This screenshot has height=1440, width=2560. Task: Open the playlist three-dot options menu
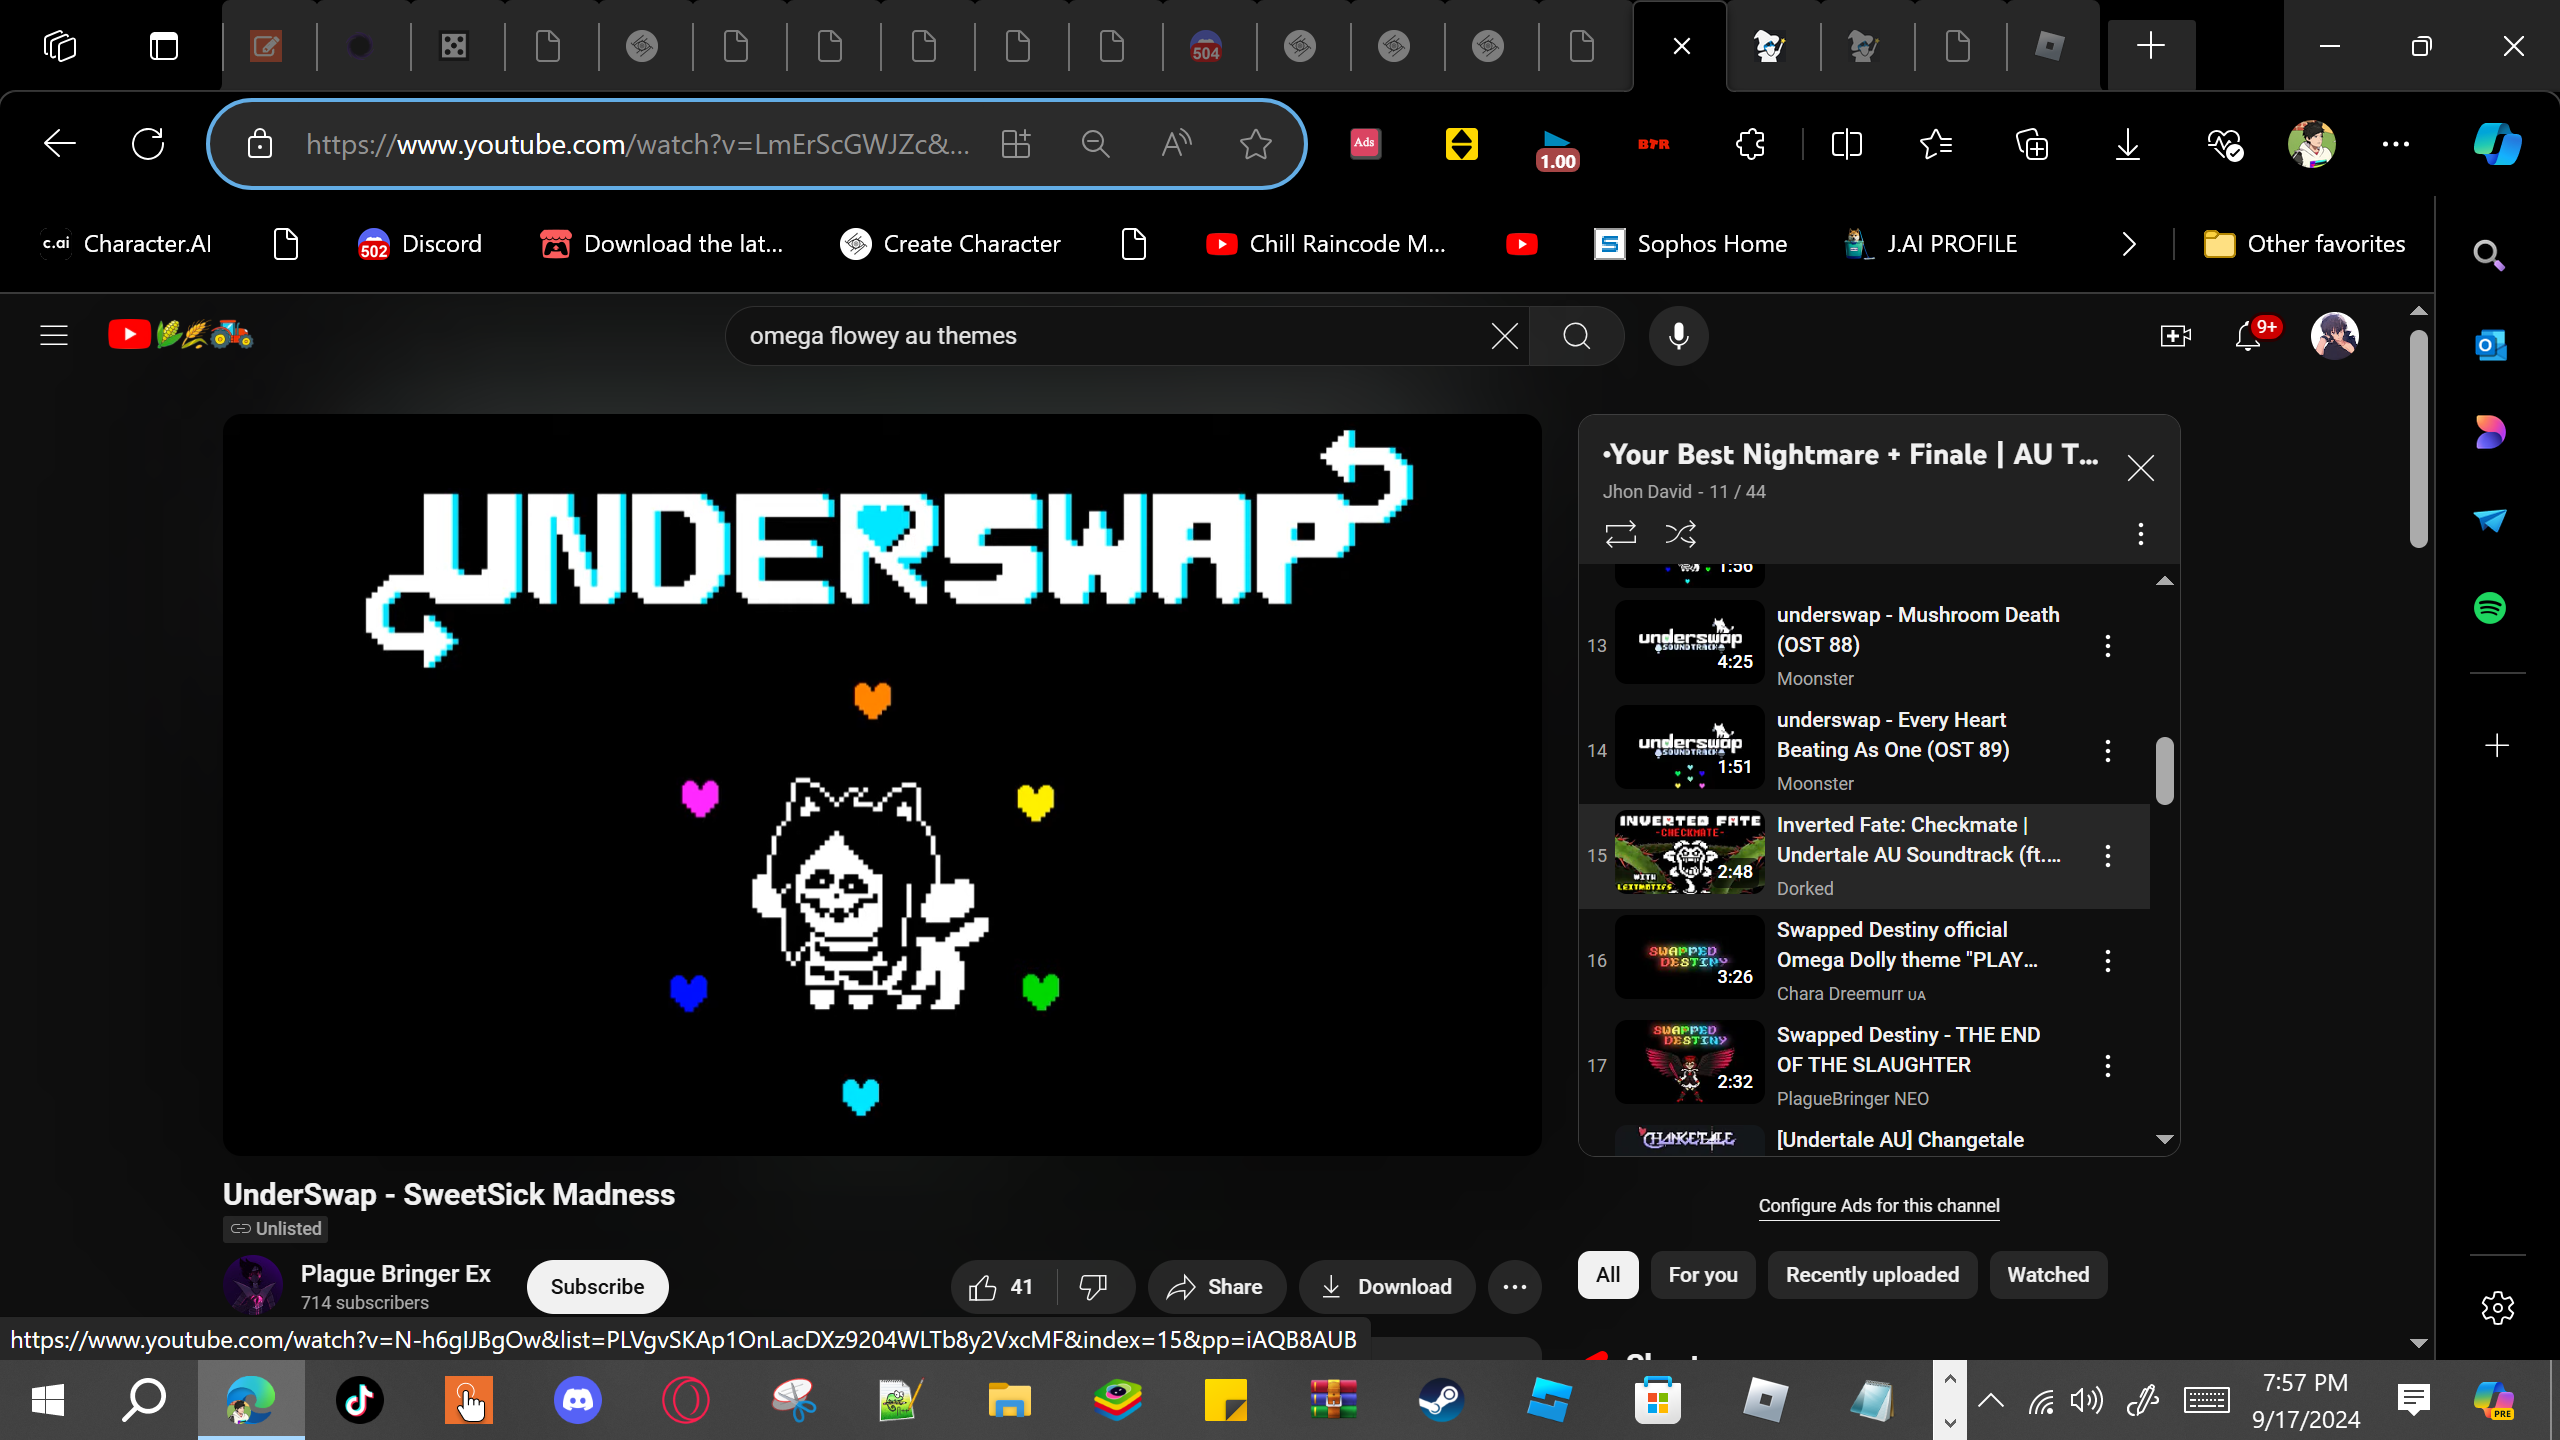point(2140,534)
